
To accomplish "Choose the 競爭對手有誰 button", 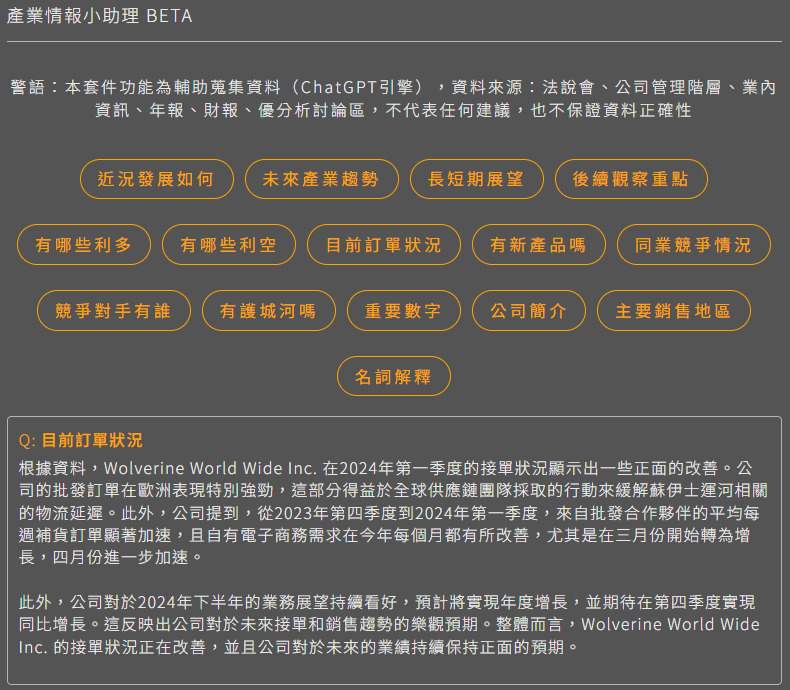I will (114, 311).
